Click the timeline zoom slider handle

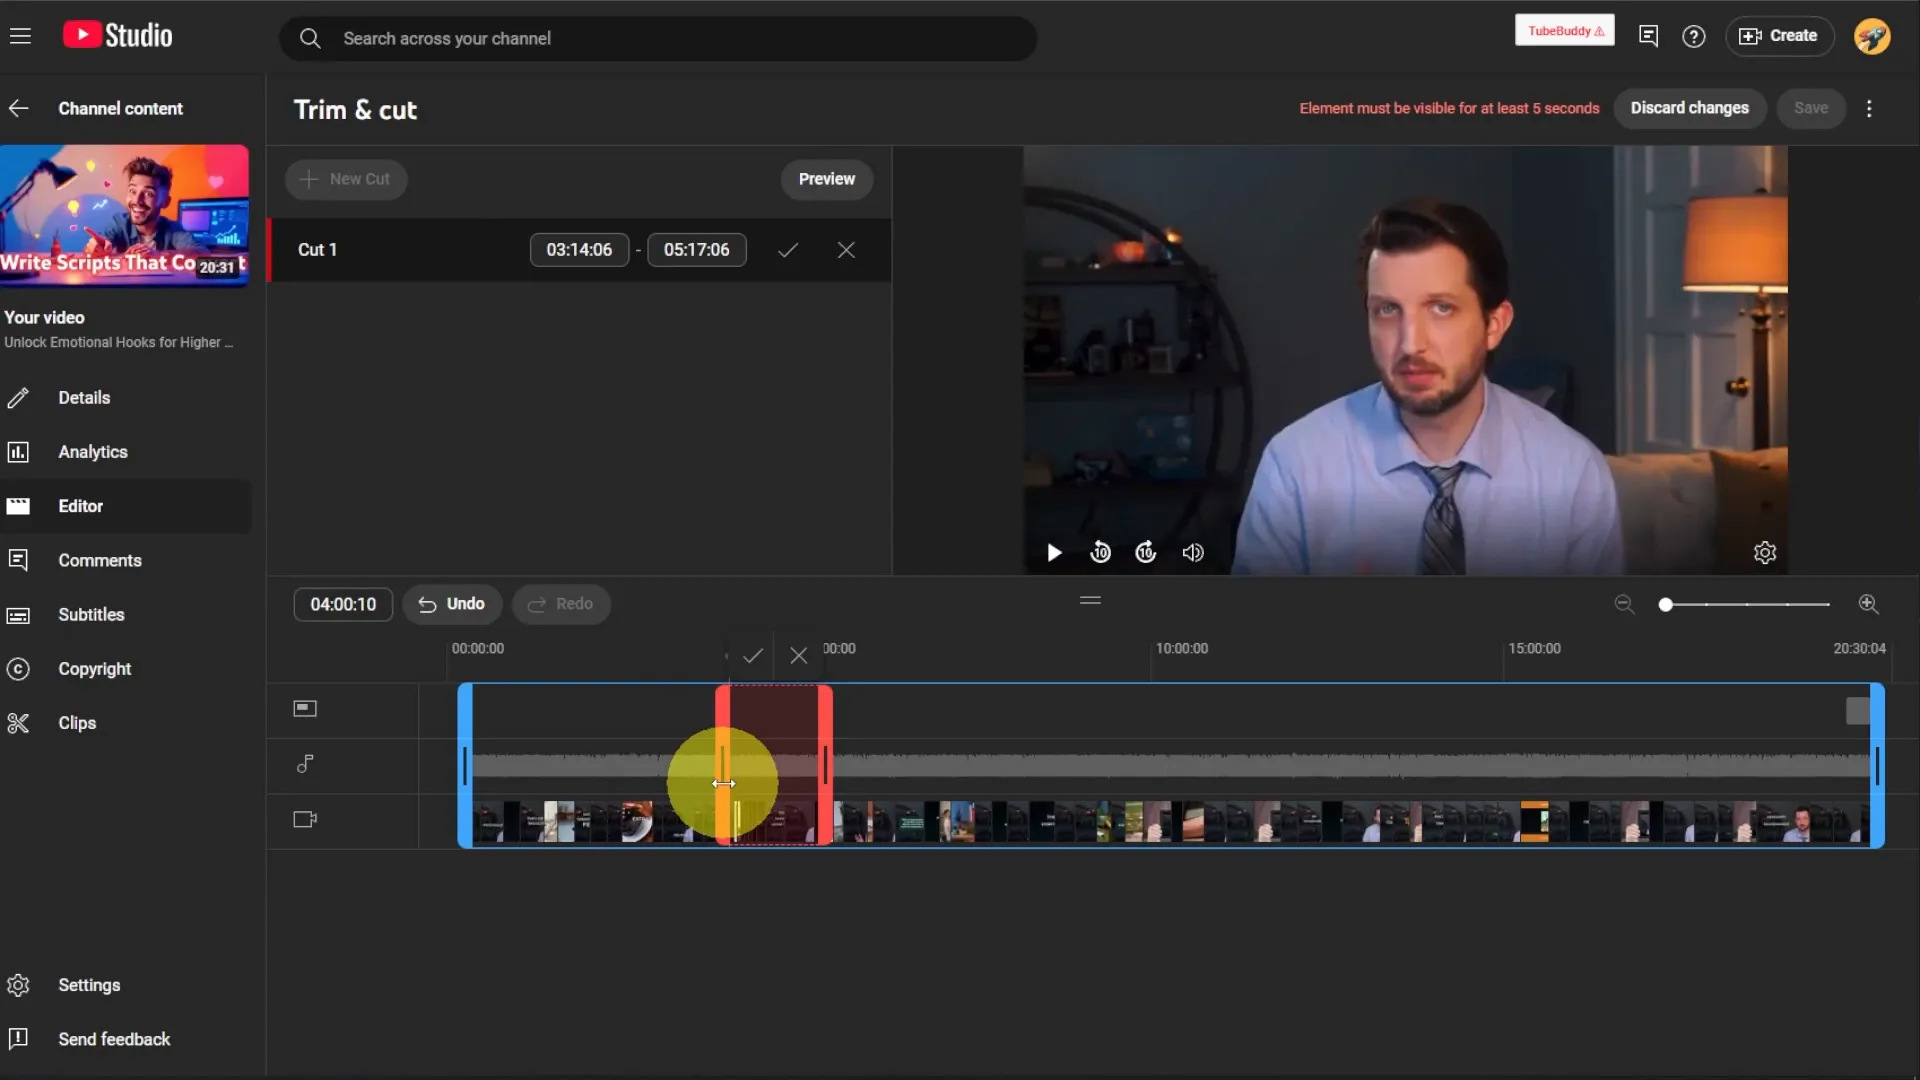[1665, 604]
